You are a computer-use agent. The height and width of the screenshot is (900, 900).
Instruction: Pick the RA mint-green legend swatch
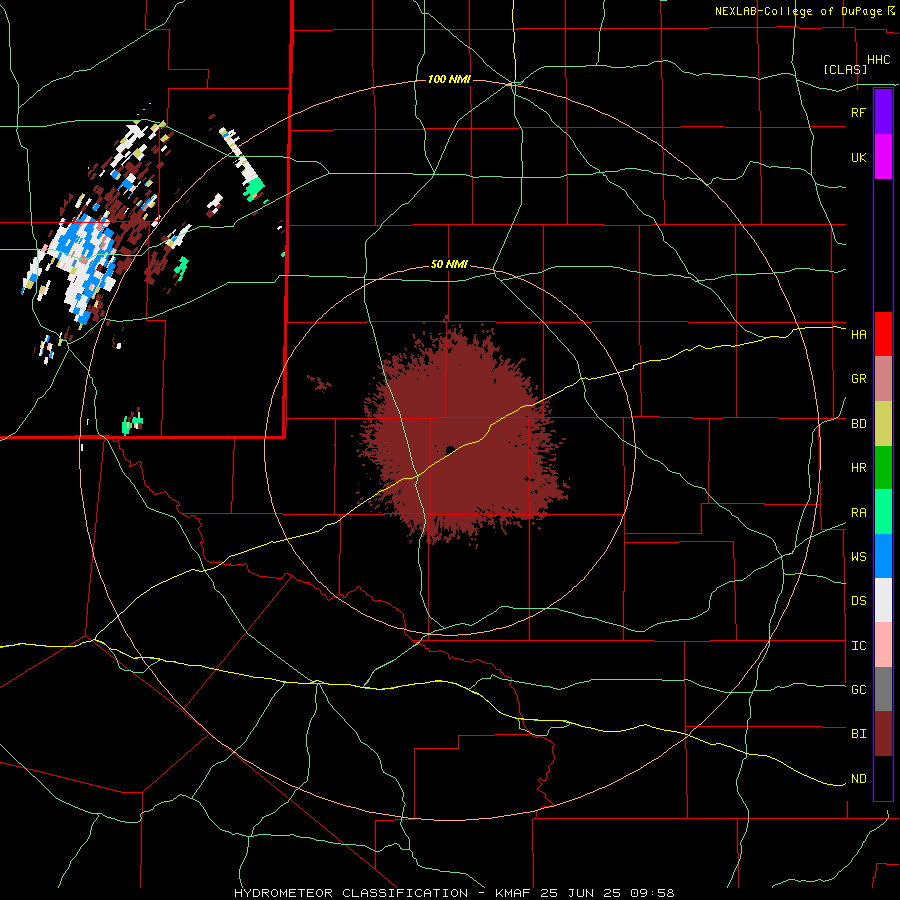point(883,512)
